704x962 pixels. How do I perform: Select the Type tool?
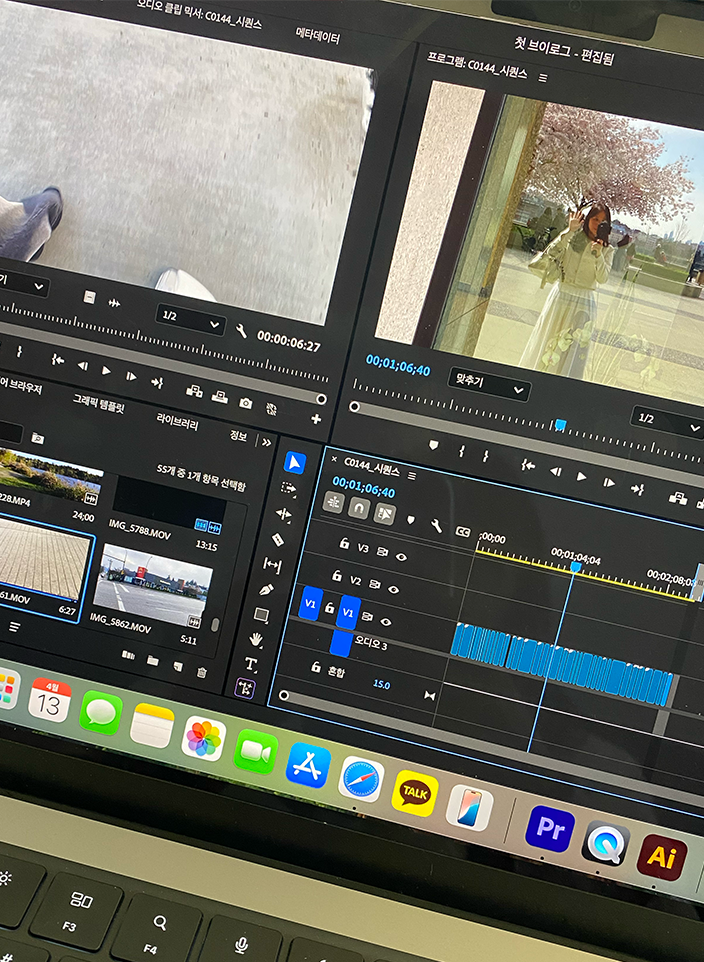coord(250,664)
